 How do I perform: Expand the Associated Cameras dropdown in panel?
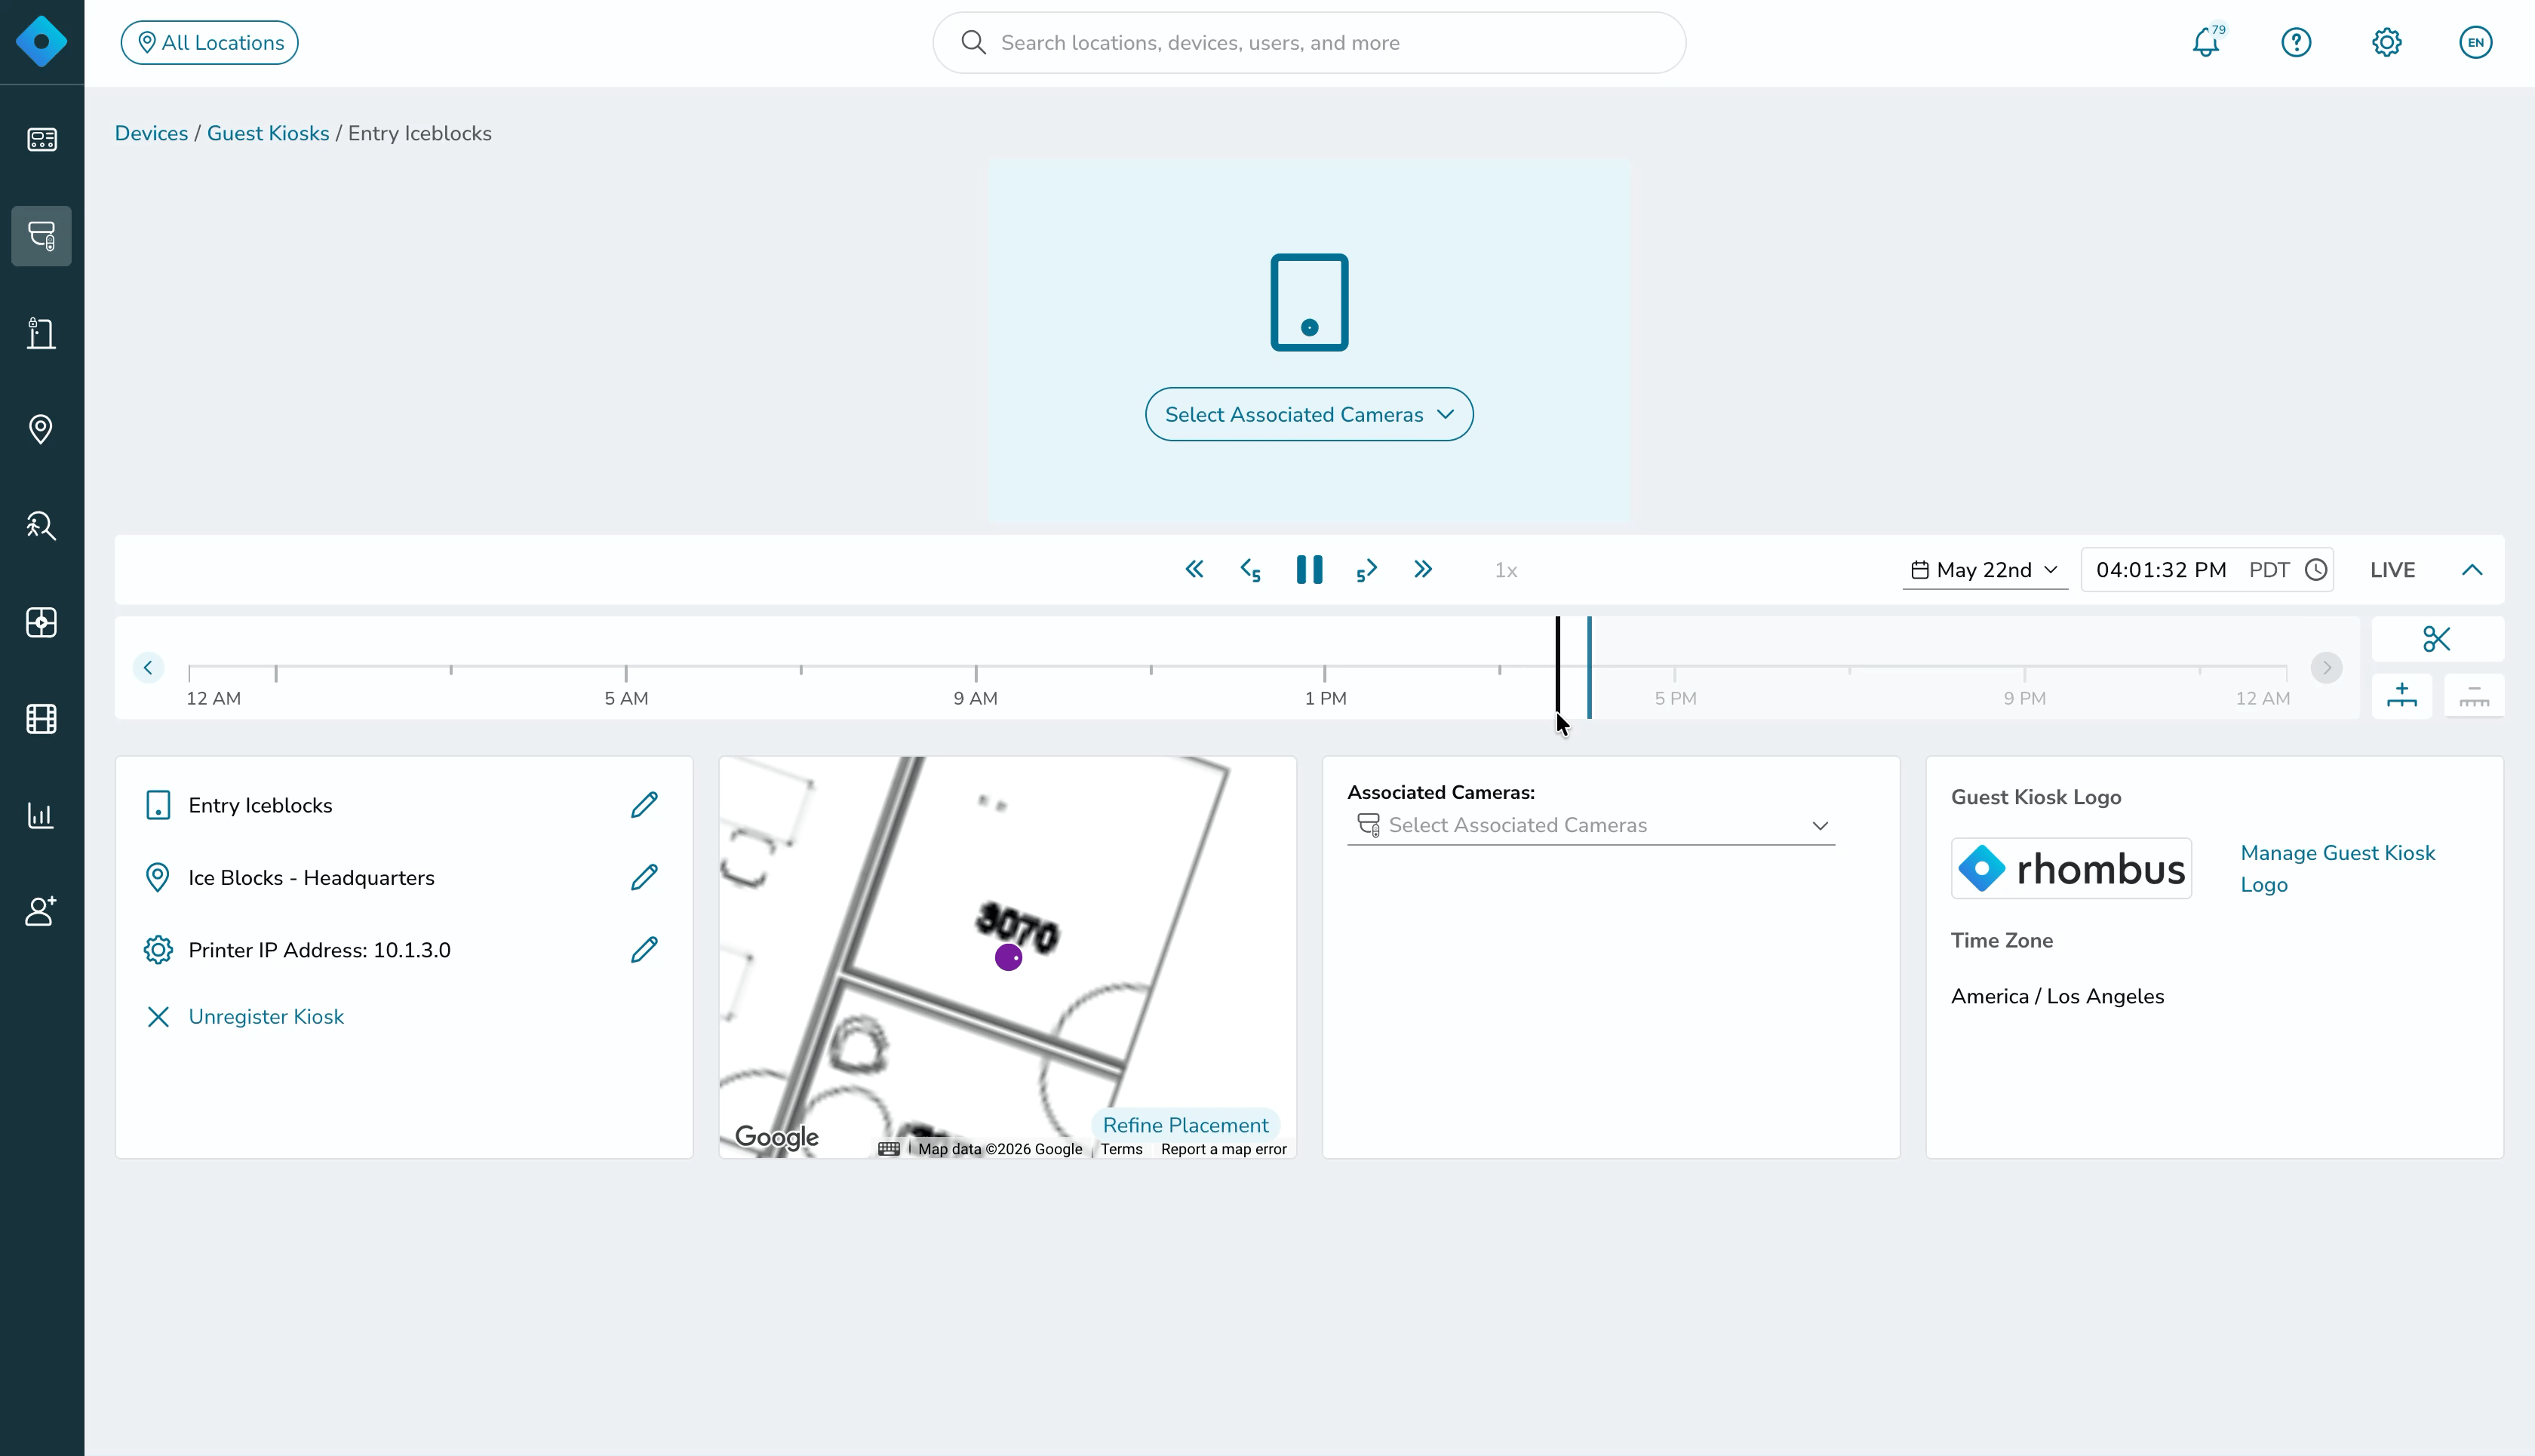coord(1591,825)
